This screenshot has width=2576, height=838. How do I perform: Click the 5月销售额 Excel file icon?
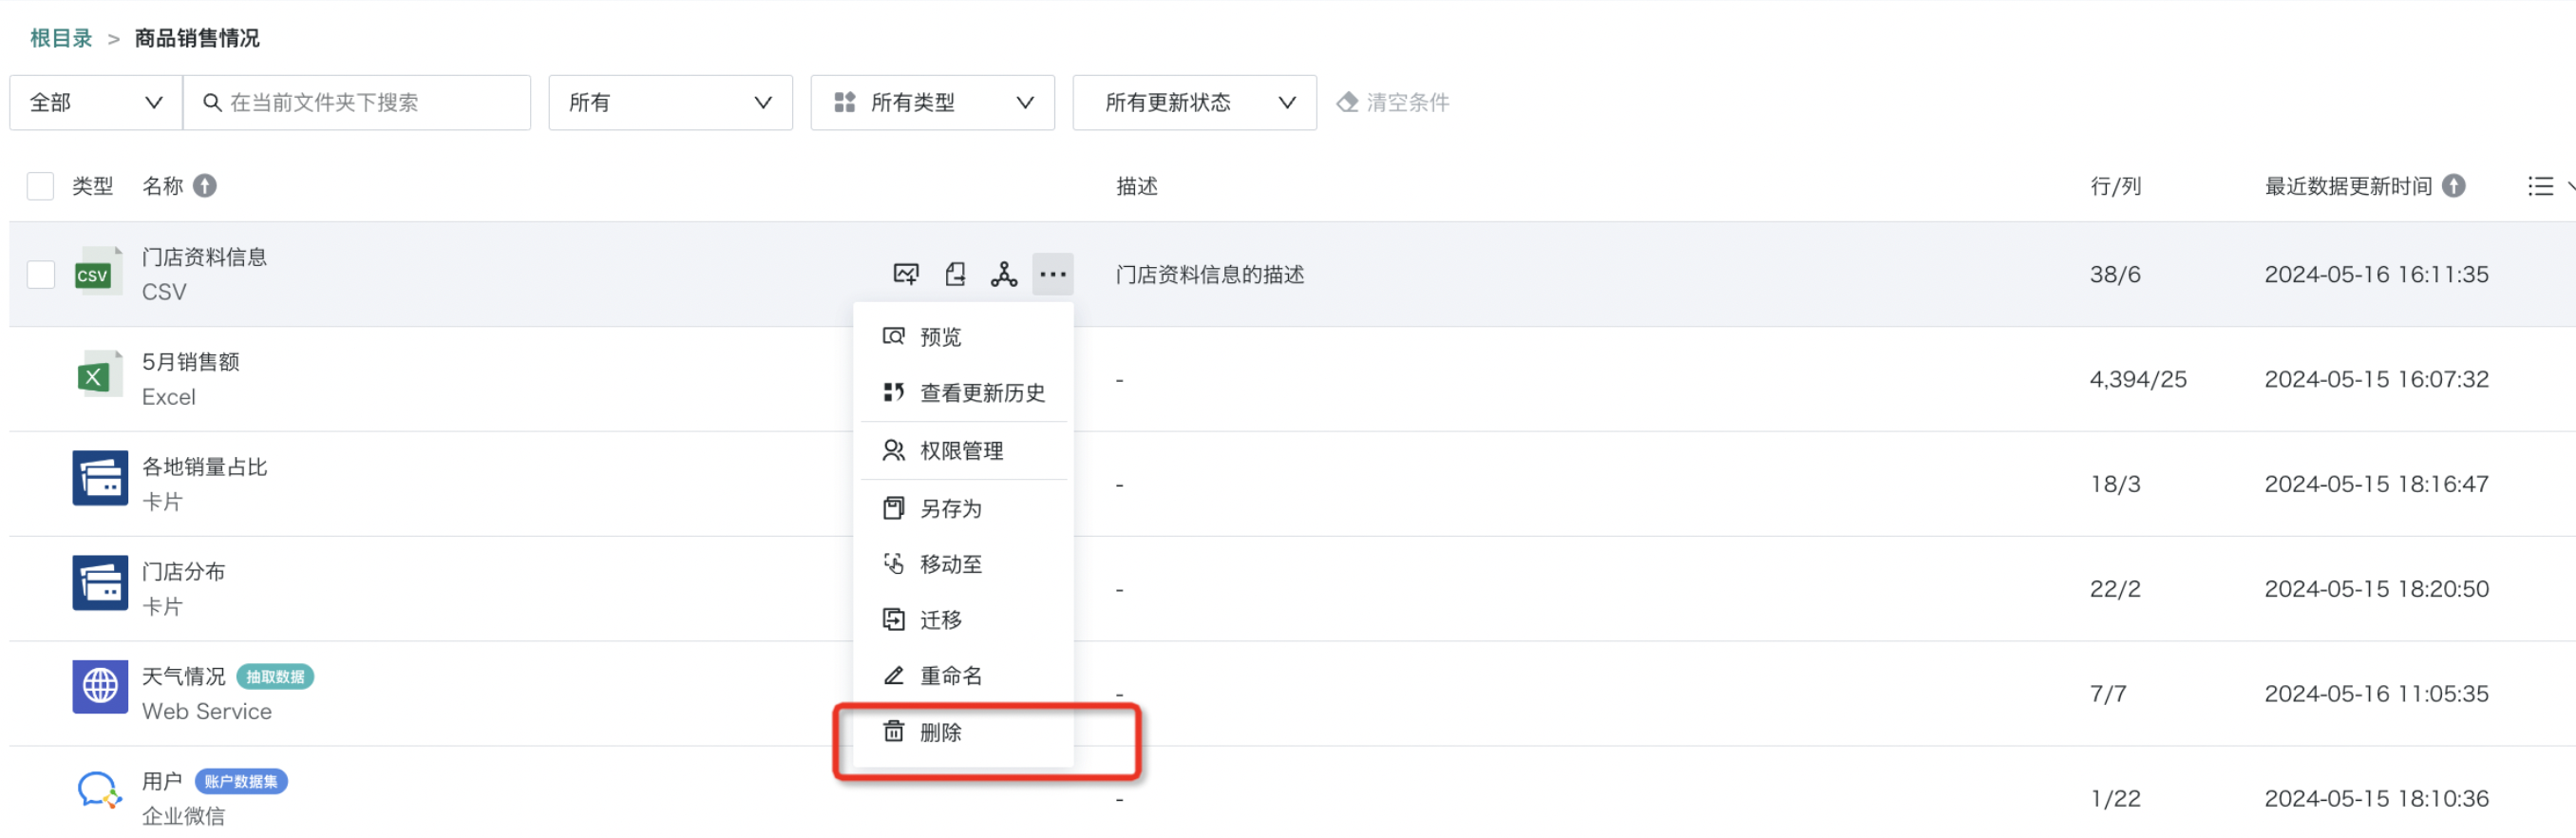(x=97, y=378)
